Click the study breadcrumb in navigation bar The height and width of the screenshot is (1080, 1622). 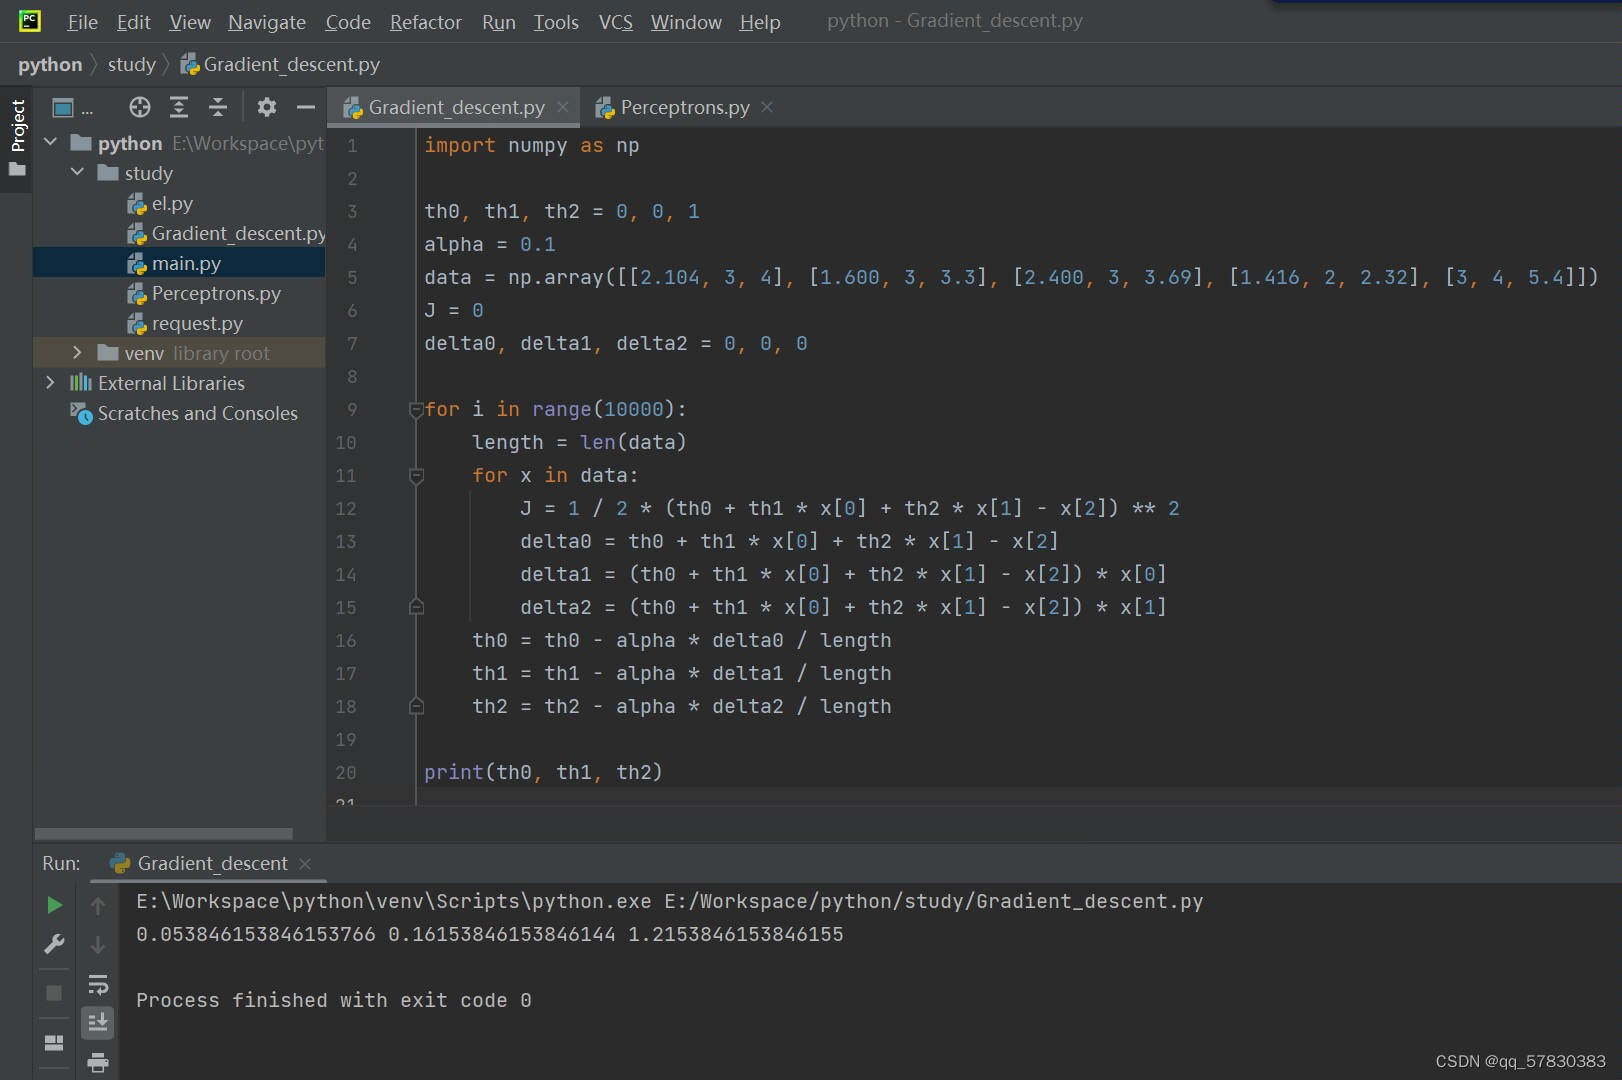click(x=132, y=65)
